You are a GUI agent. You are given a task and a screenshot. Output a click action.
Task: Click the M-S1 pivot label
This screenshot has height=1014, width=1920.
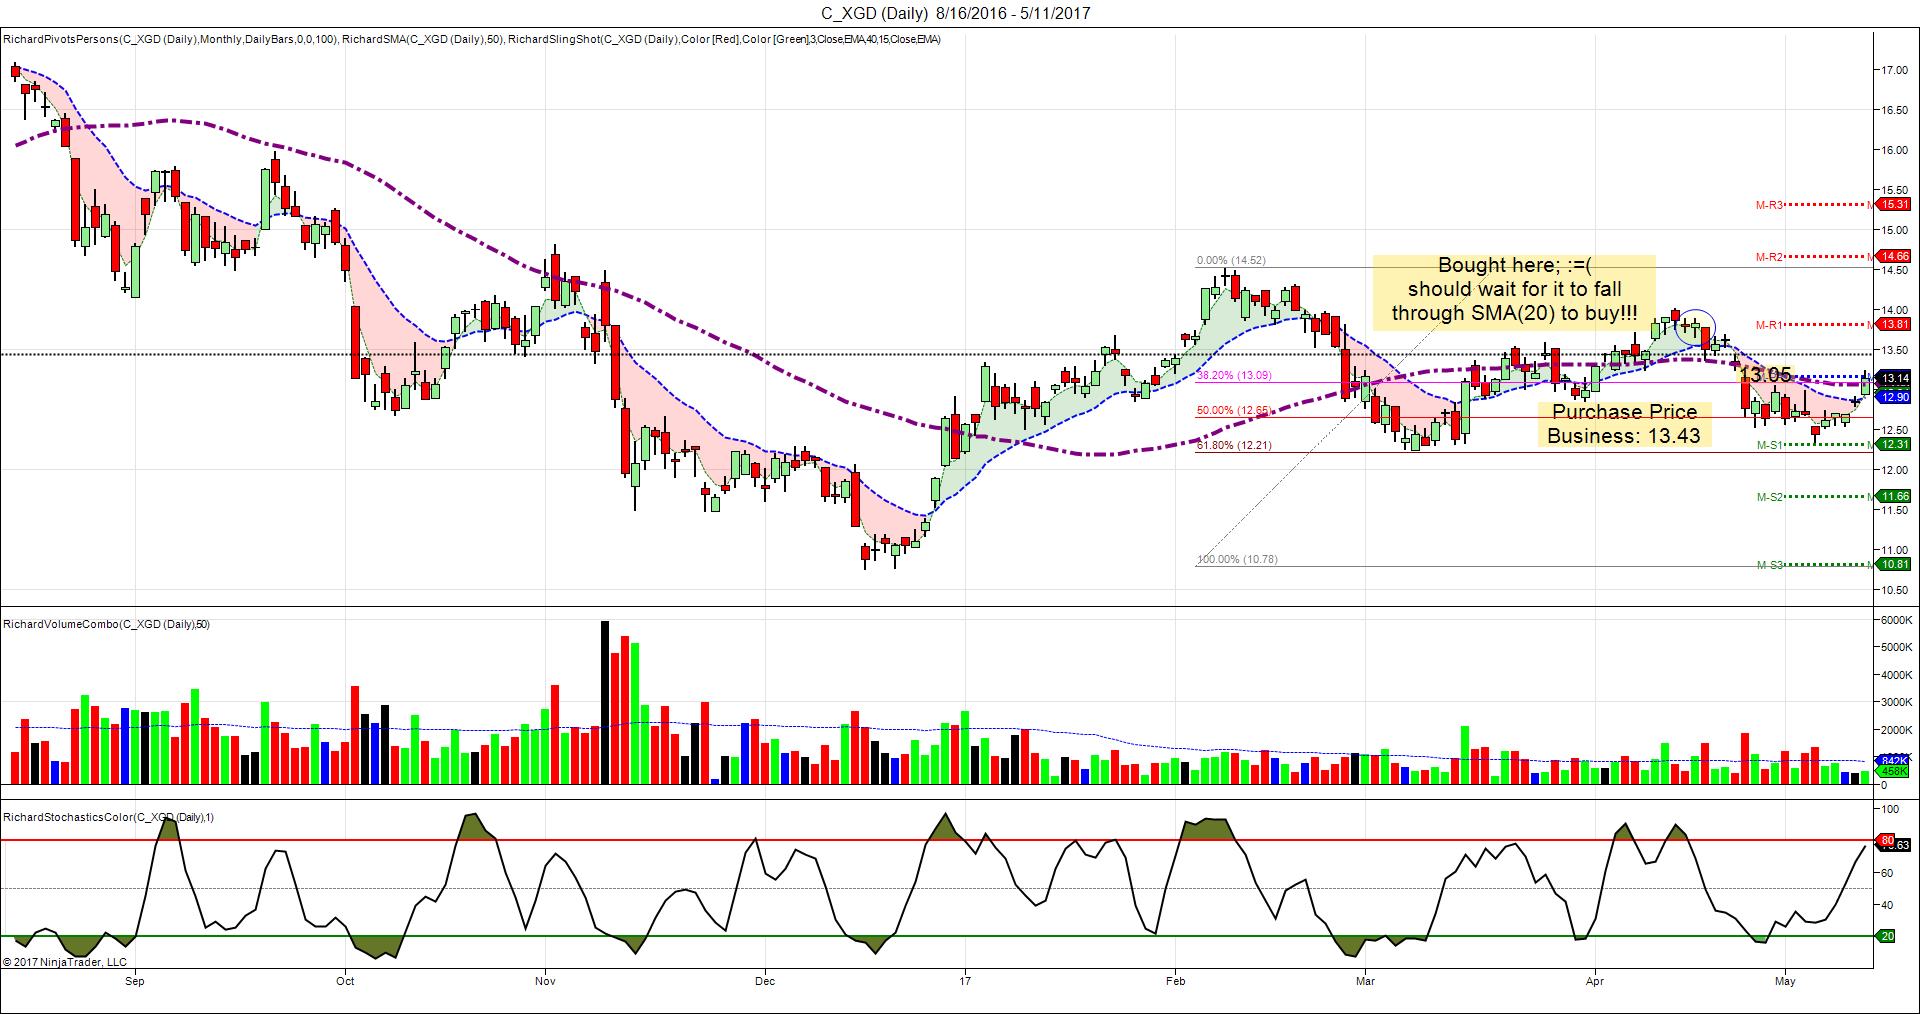click(1769, 445)
